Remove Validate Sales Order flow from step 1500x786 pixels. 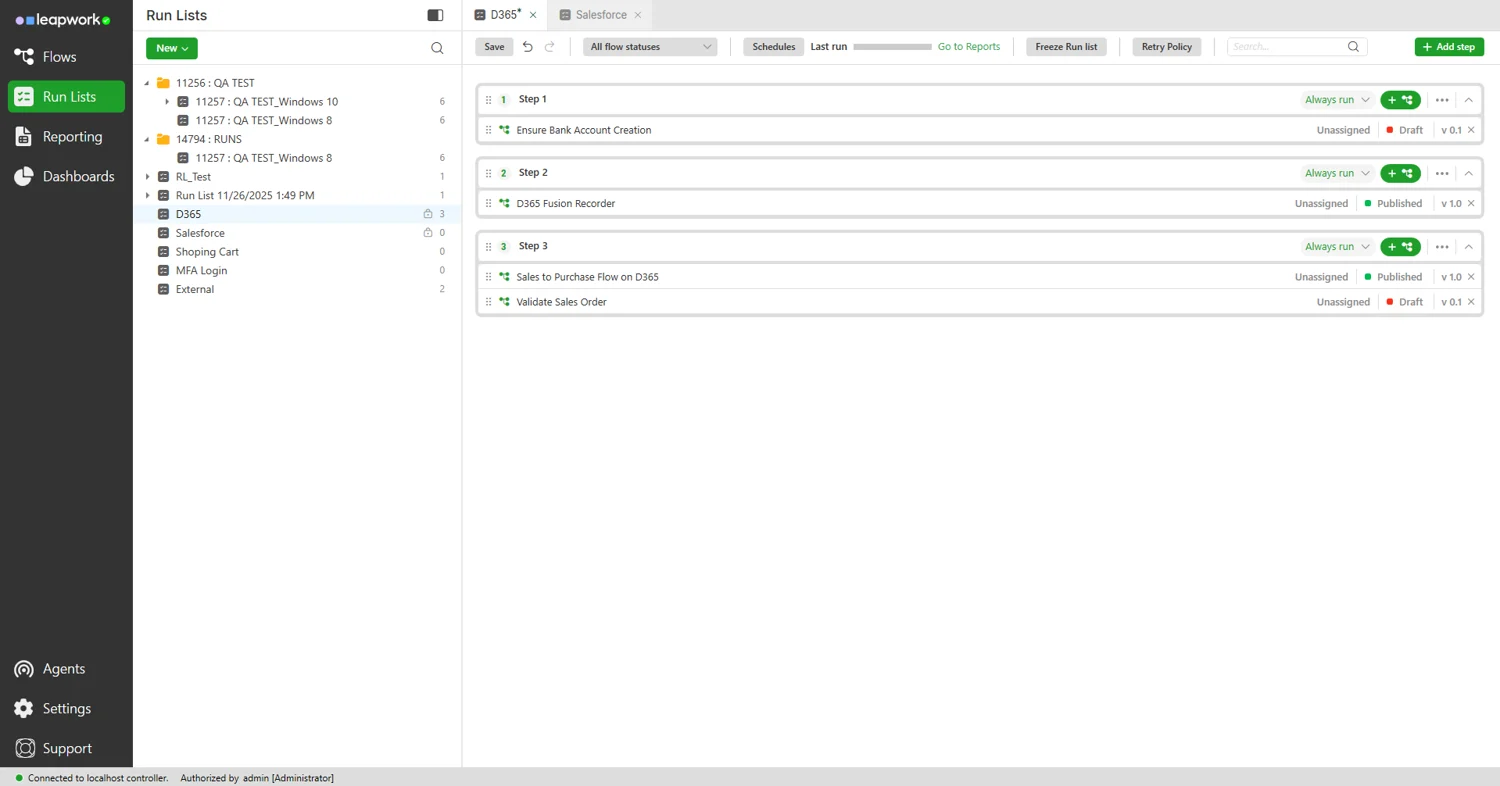pyautogui.click(x=1471, y=302)
